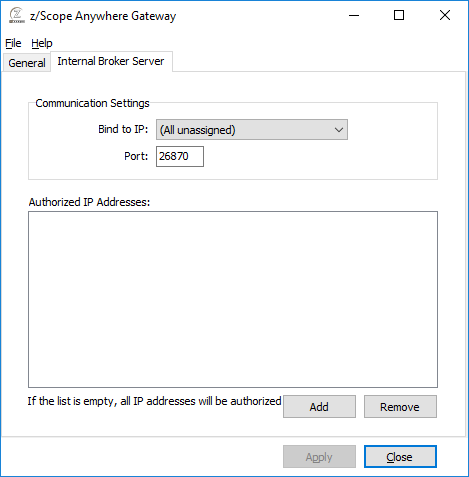Switch to the General tab

[x=27, y=63]
